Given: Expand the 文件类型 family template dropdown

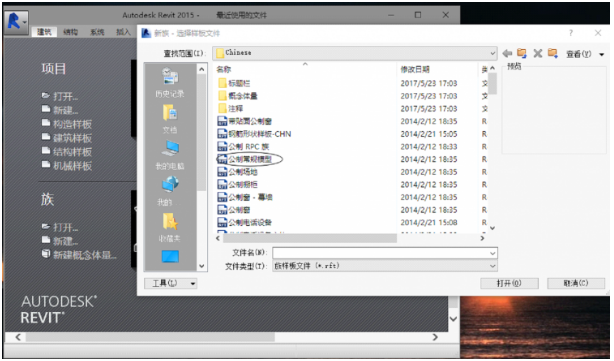Looking at the screenshot, I should click(x=493, y=266).
